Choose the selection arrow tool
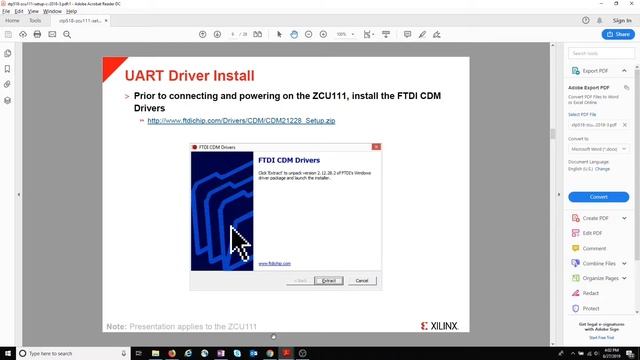The height and width of the screenshot is (360, 640). tap(279, 35)
